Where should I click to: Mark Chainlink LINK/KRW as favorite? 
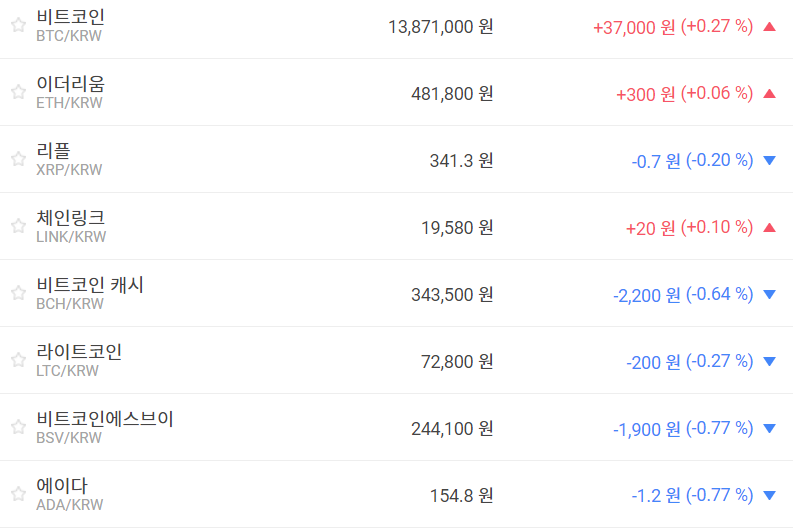pos(18,226)
